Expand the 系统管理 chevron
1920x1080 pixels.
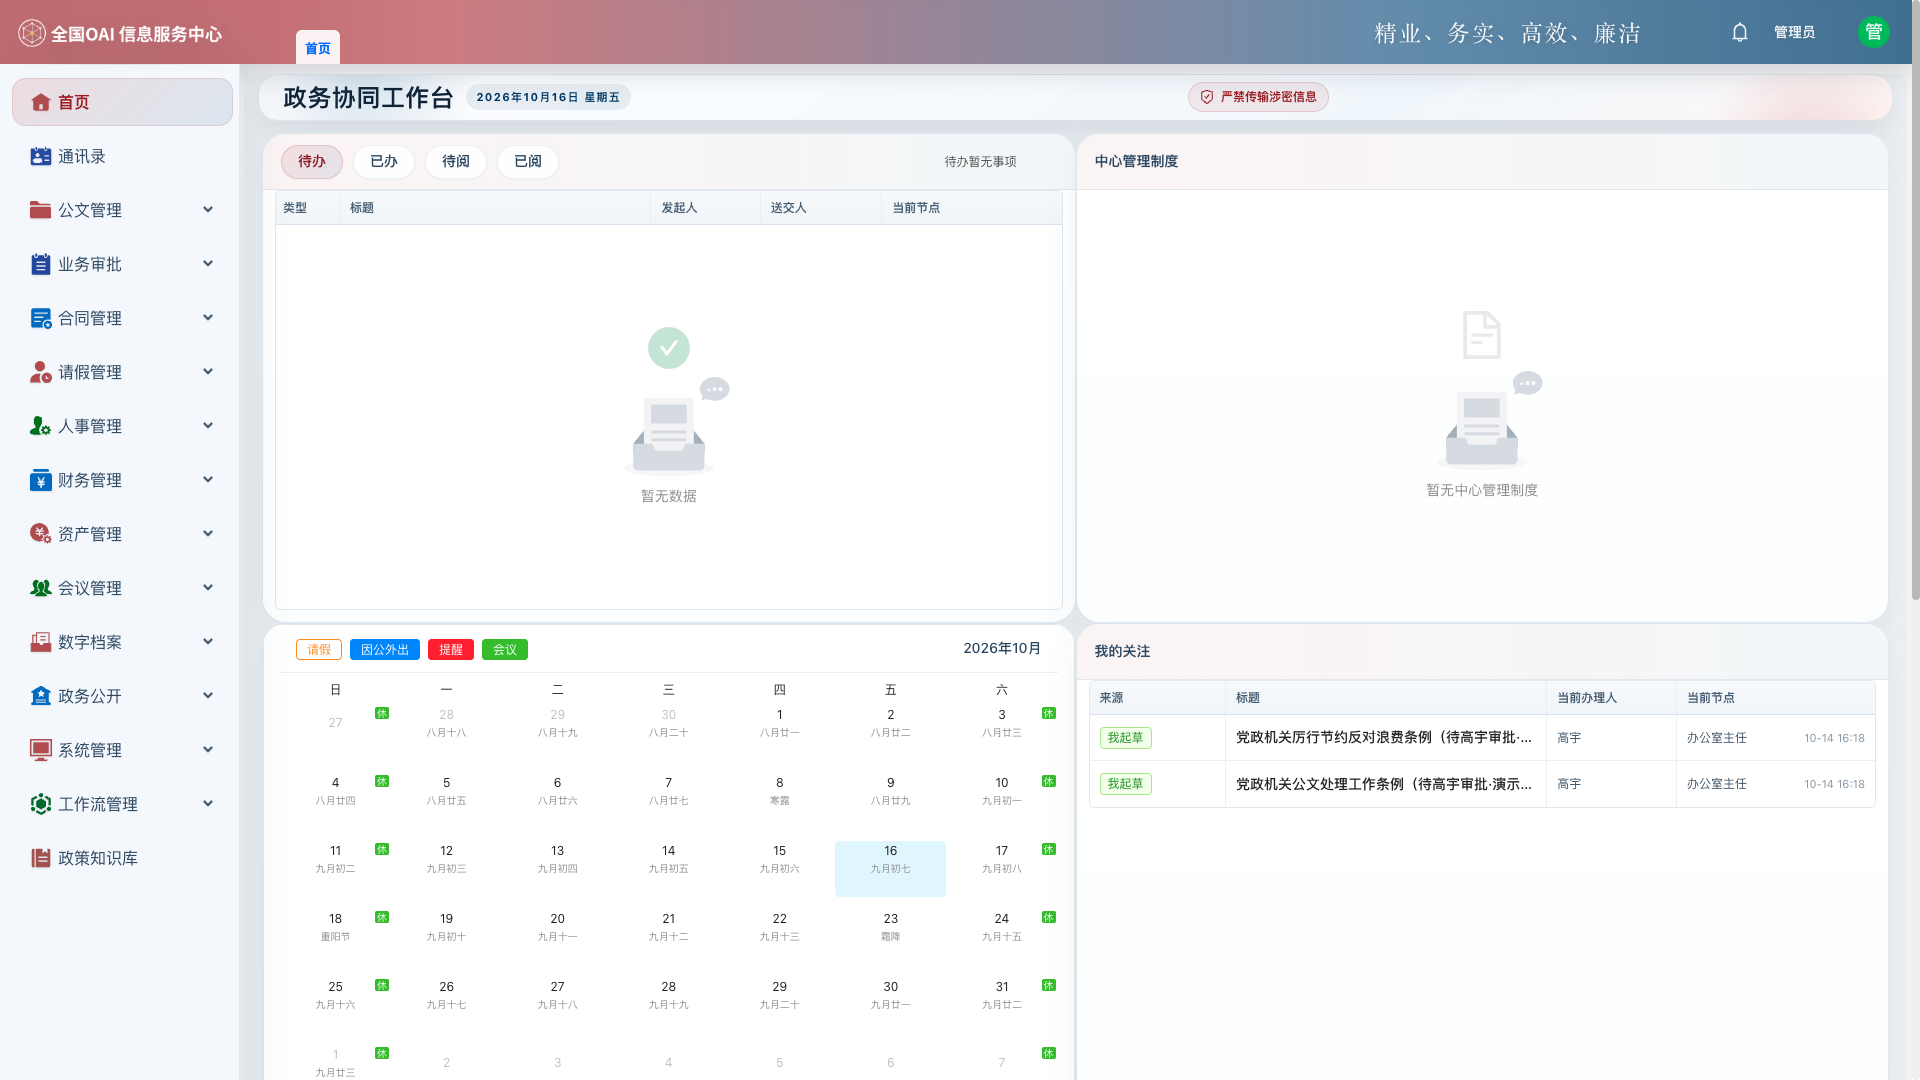208,750
